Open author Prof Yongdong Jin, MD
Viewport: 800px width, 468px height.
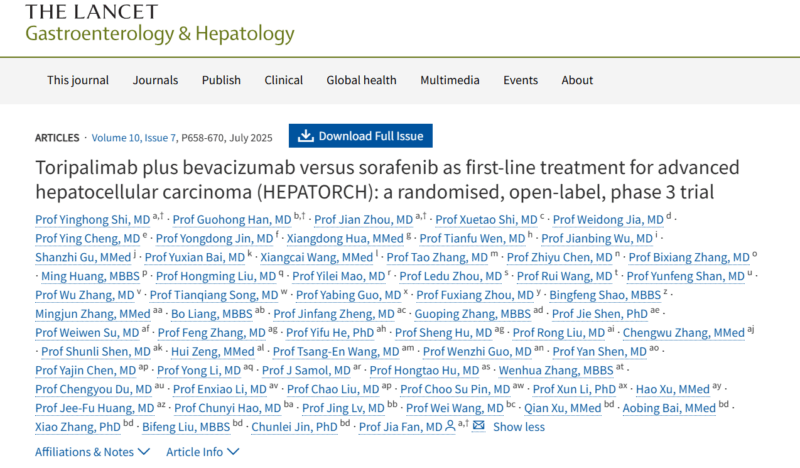[214, 239]
